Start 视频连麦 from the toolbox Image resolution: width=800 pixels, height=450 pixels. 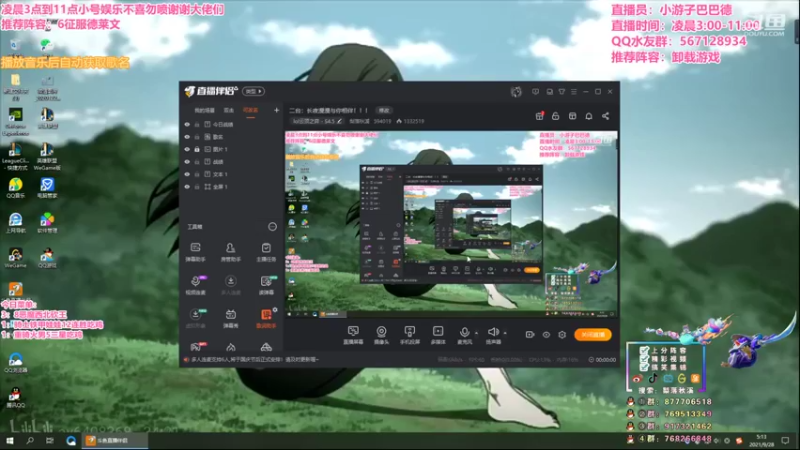pyautogui.click(x=195, y=285)
